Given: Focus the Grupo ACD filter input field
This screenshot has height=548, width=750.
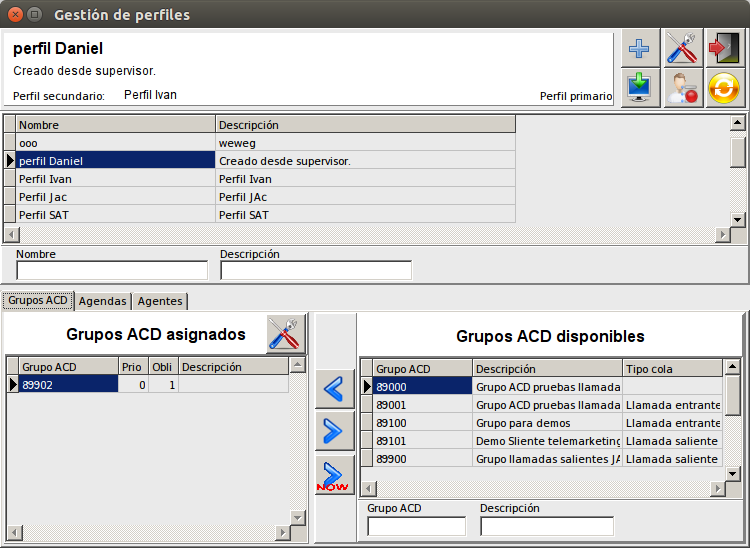Looking at the screenshot, I should click(x=416, y=526).
